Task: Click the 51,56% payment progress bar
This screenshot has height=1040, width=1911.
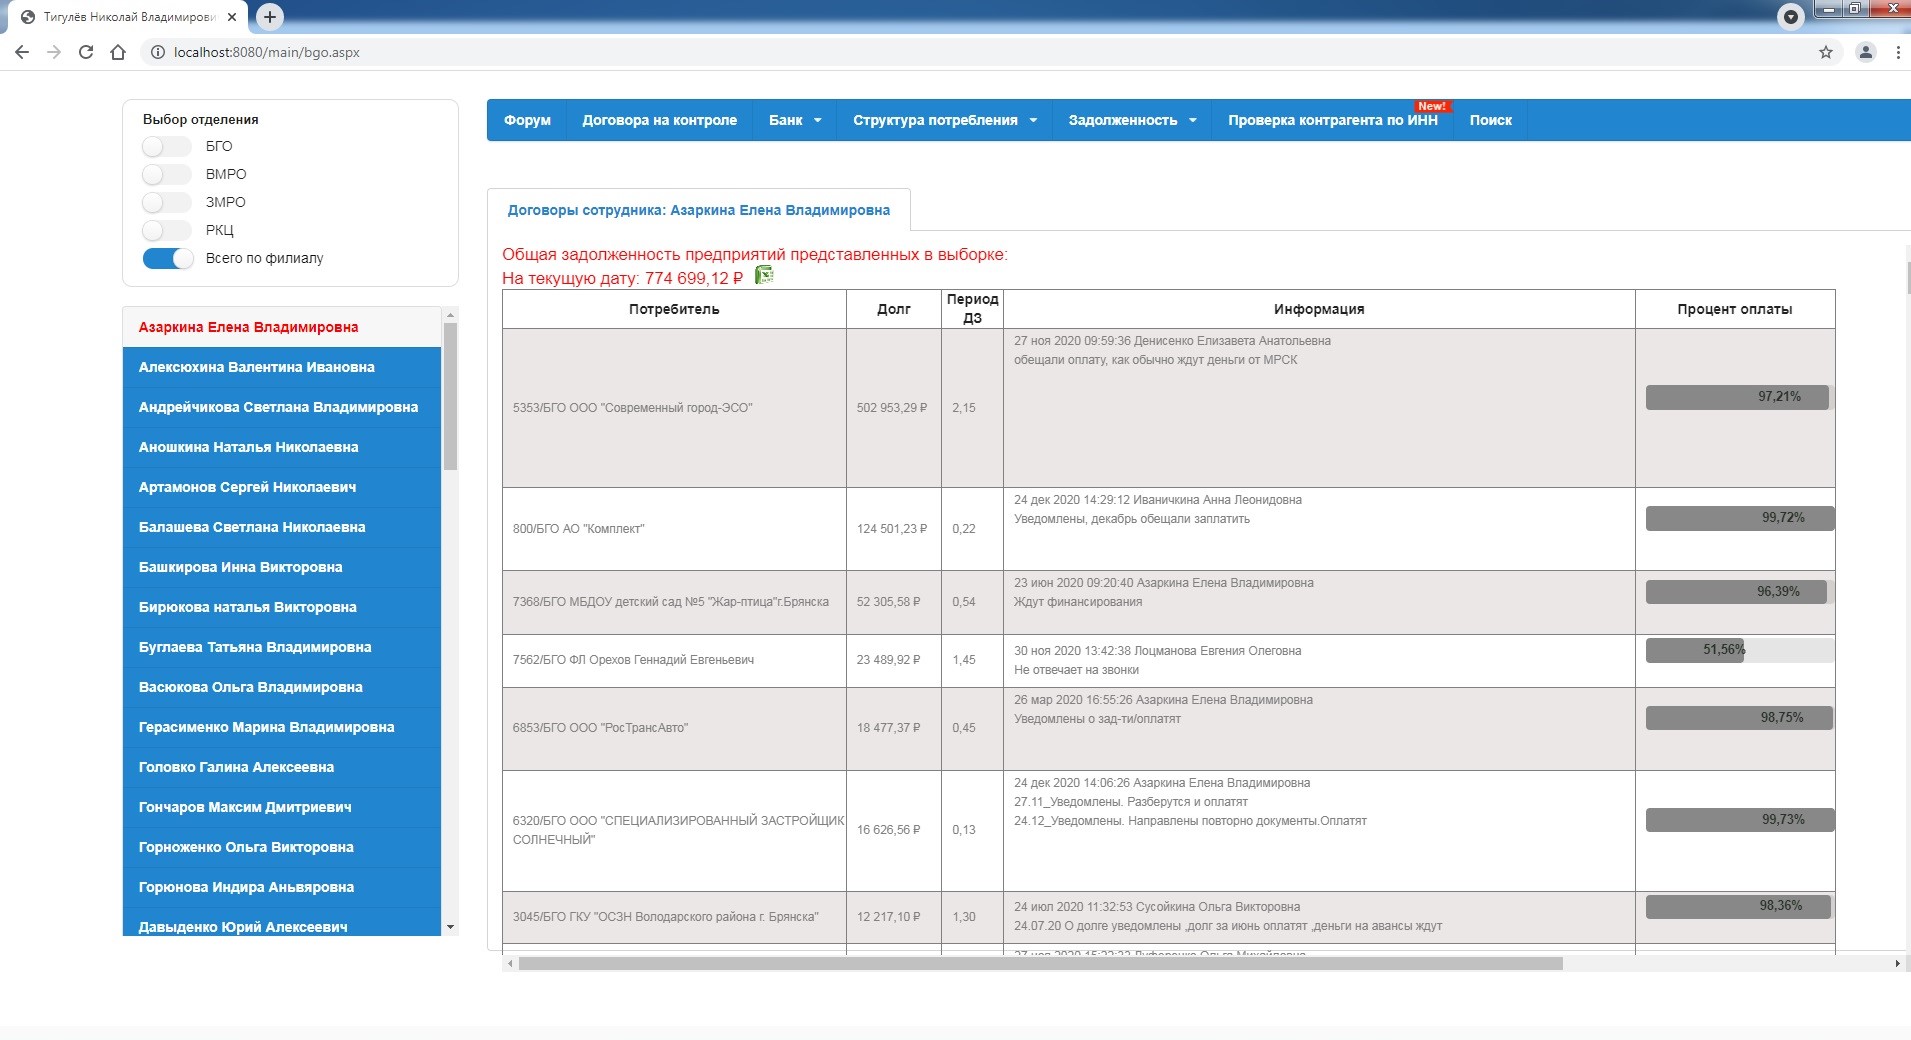Action: point(1739,650)
